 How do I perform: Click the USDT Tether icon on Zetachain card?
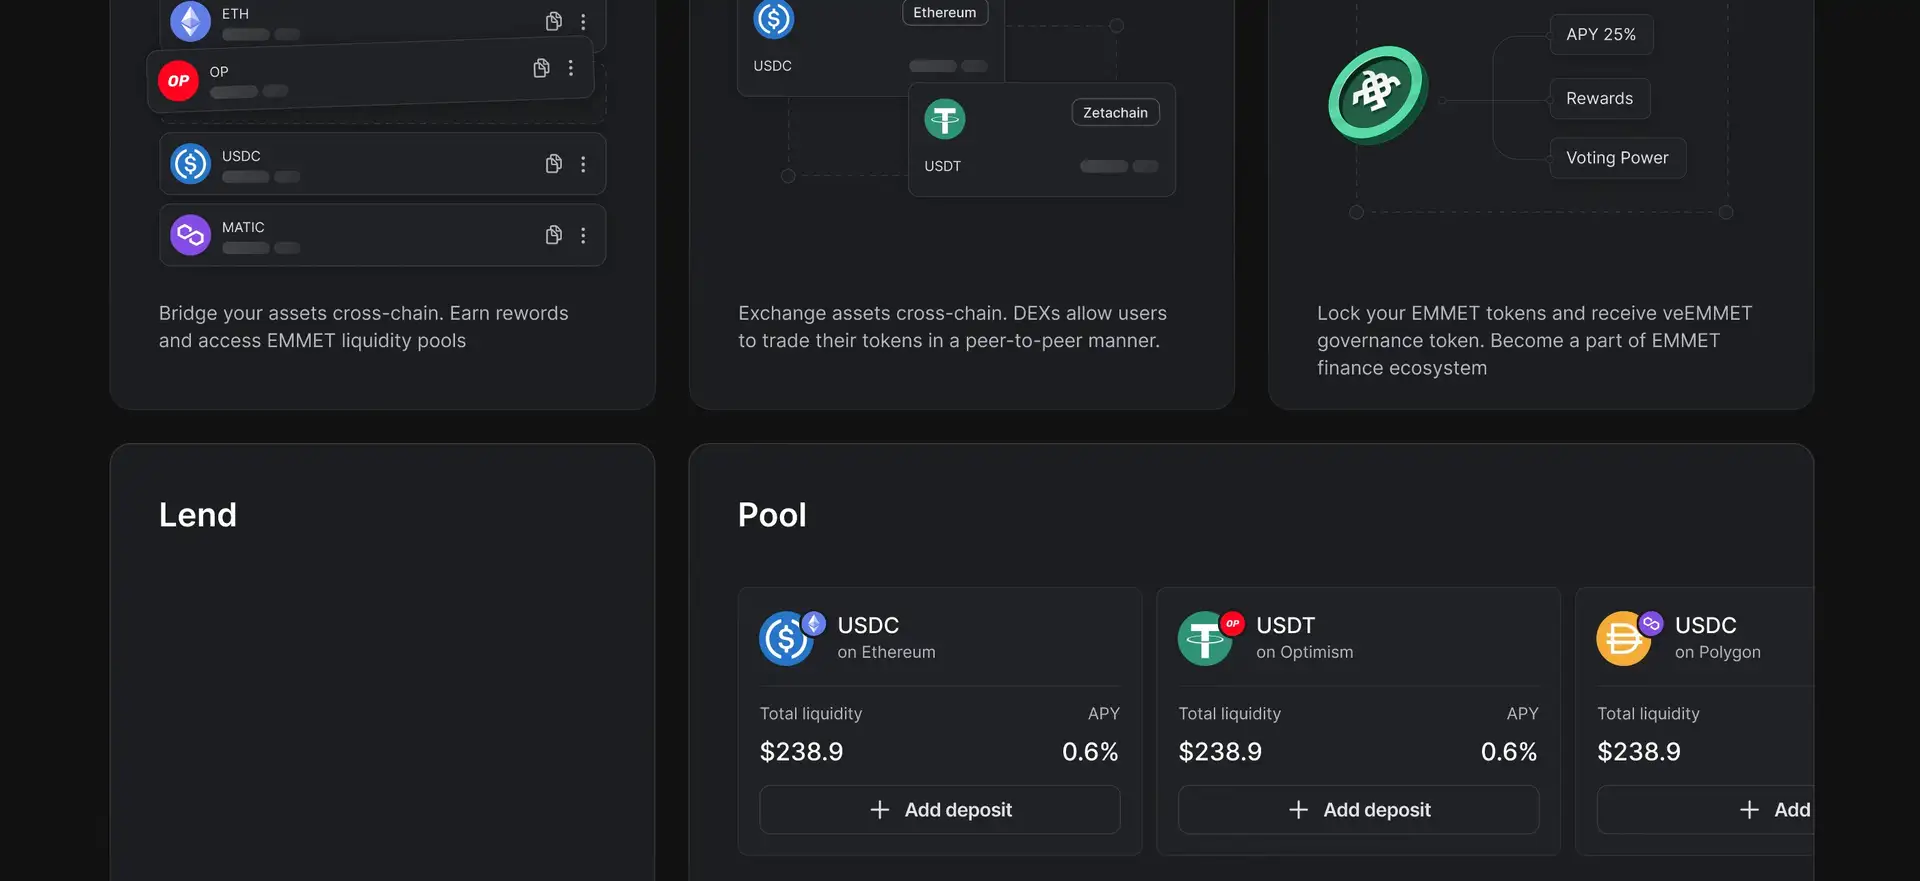(x=944, y=120)
